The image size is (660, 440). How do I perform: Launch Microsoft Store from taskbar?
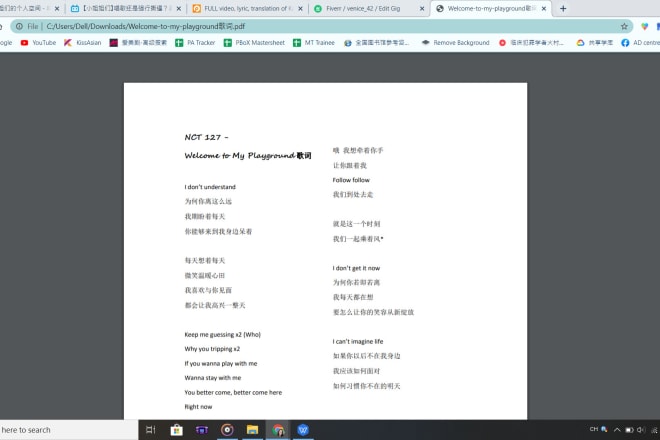tap(176, 430)
